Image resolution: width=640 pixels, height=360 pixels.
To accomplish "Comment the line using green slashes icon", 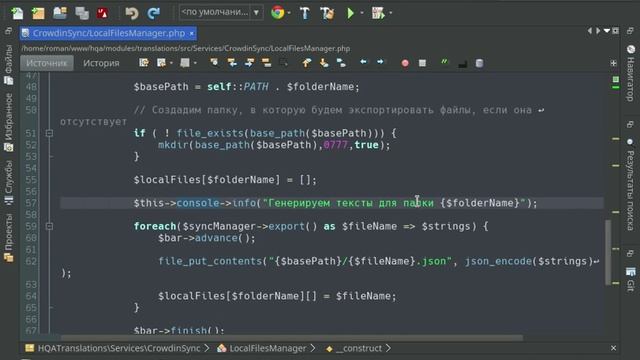I will click(x=444, y=62).
